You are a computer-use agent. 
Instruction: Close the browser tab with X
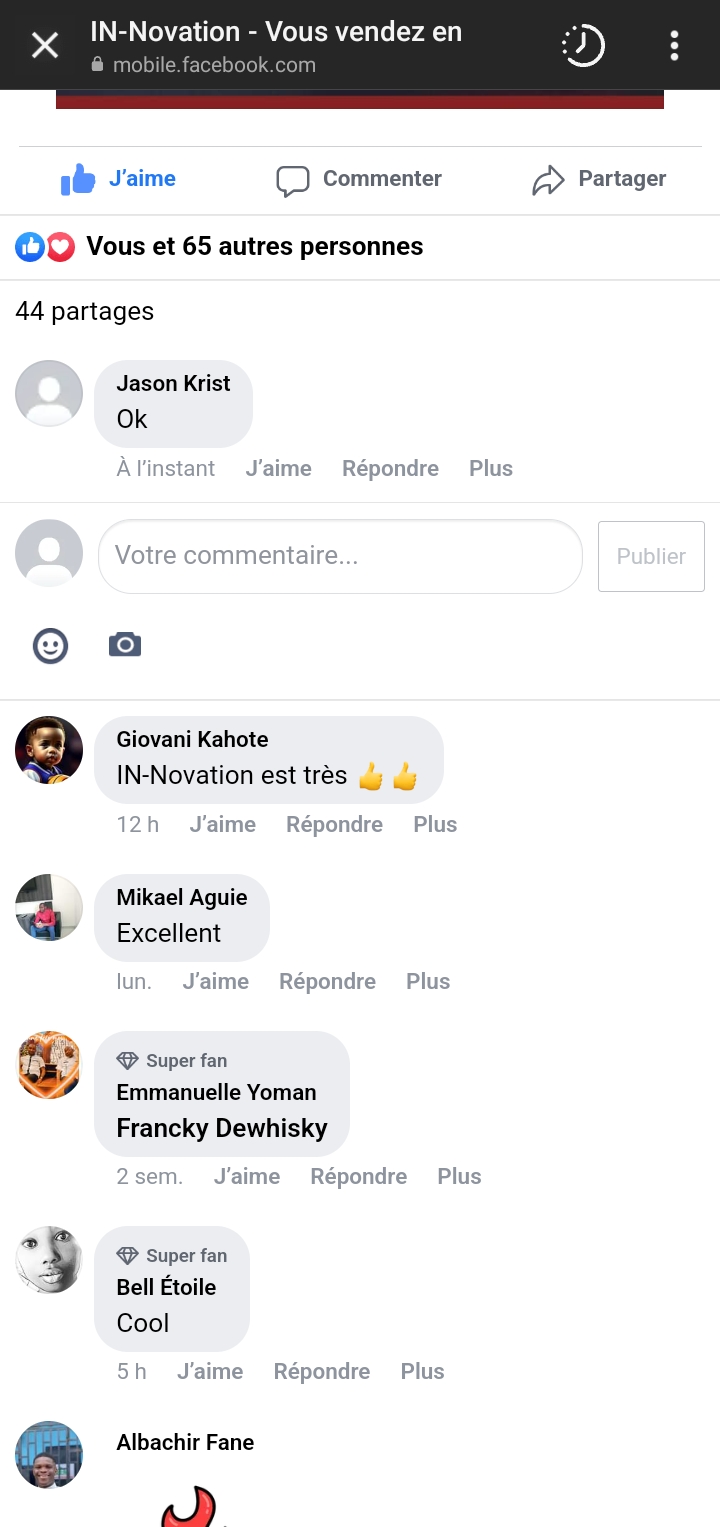[45, 45]
